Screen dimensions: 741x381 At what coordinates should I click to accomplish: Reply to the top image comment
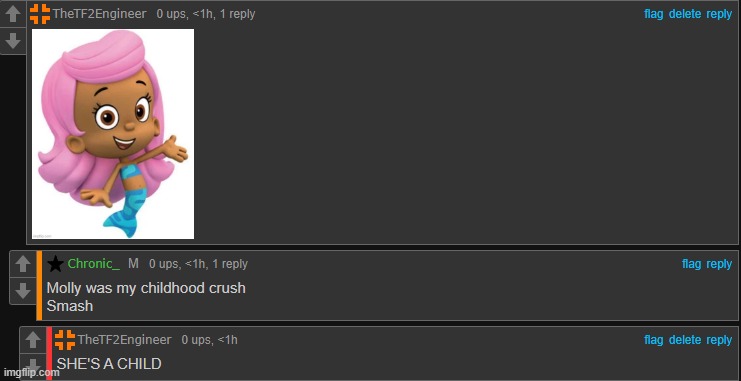[x=719, y=14]
